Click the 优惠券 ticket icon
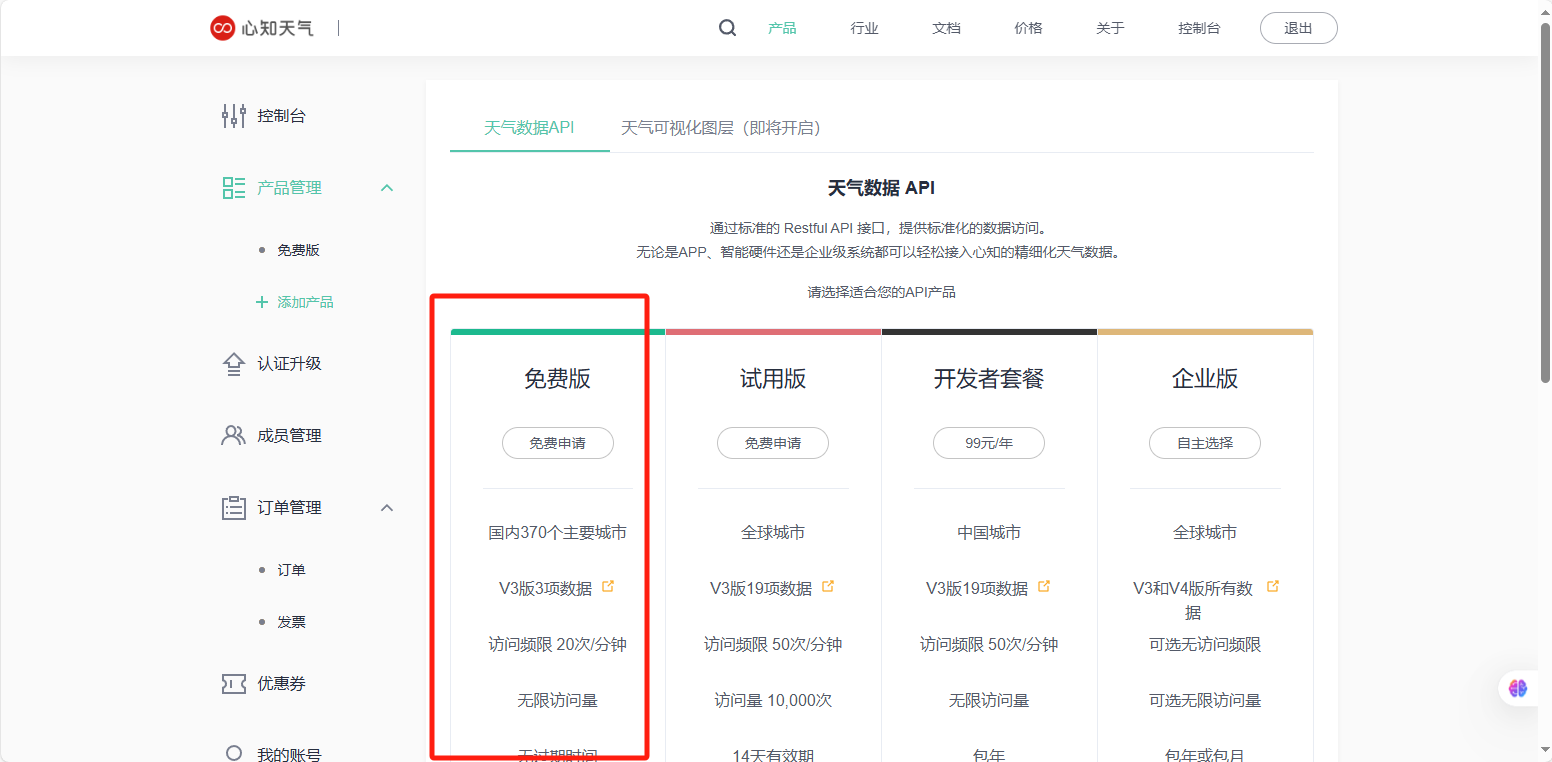This screenshot has height=762, width=1552. [233, 684]
